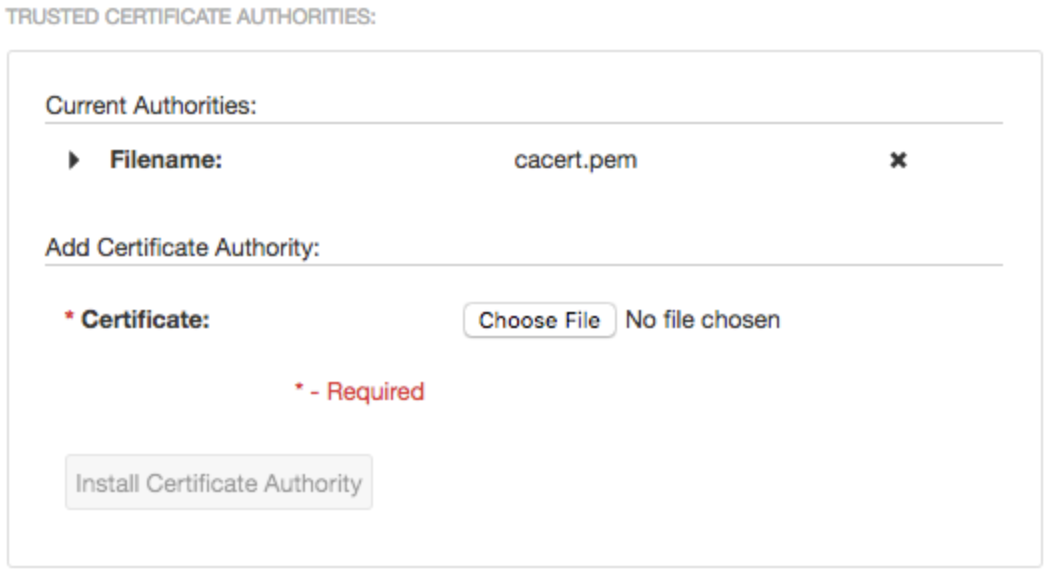
Task: Delete cacert.pem using the X icon
Action: tap(898, 160)
